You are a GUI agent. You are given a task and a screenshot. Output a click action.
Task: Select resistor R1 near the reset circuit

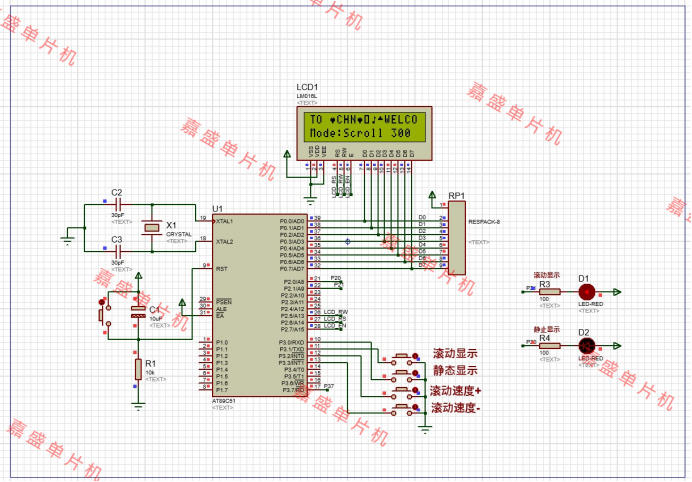point(137,370)
